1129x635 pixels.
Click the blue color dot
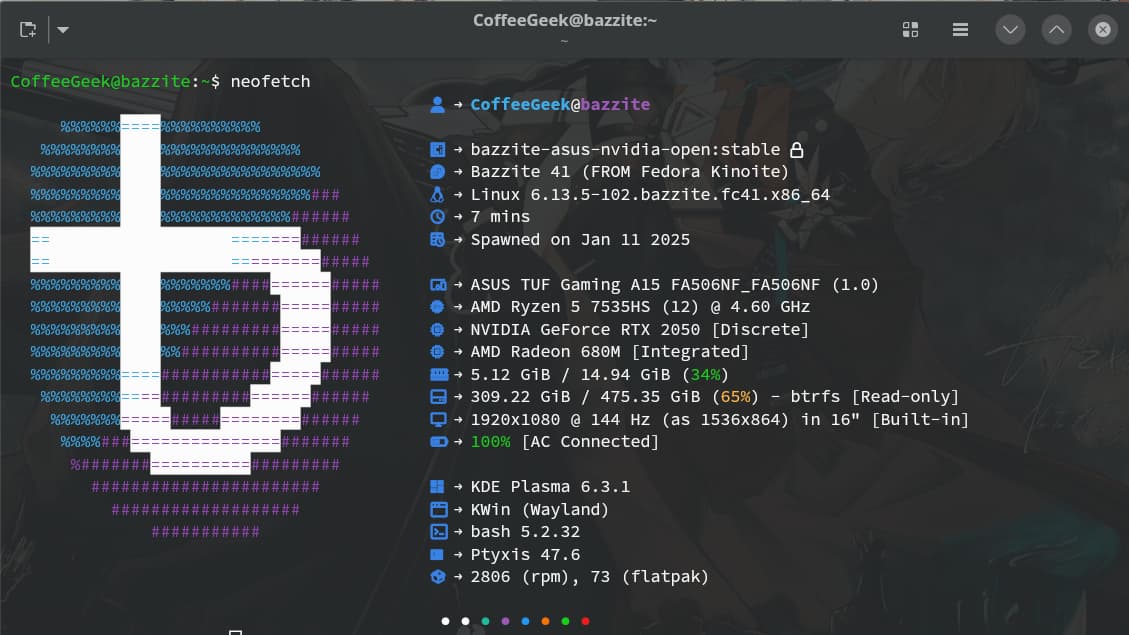(x=526, y=621)
